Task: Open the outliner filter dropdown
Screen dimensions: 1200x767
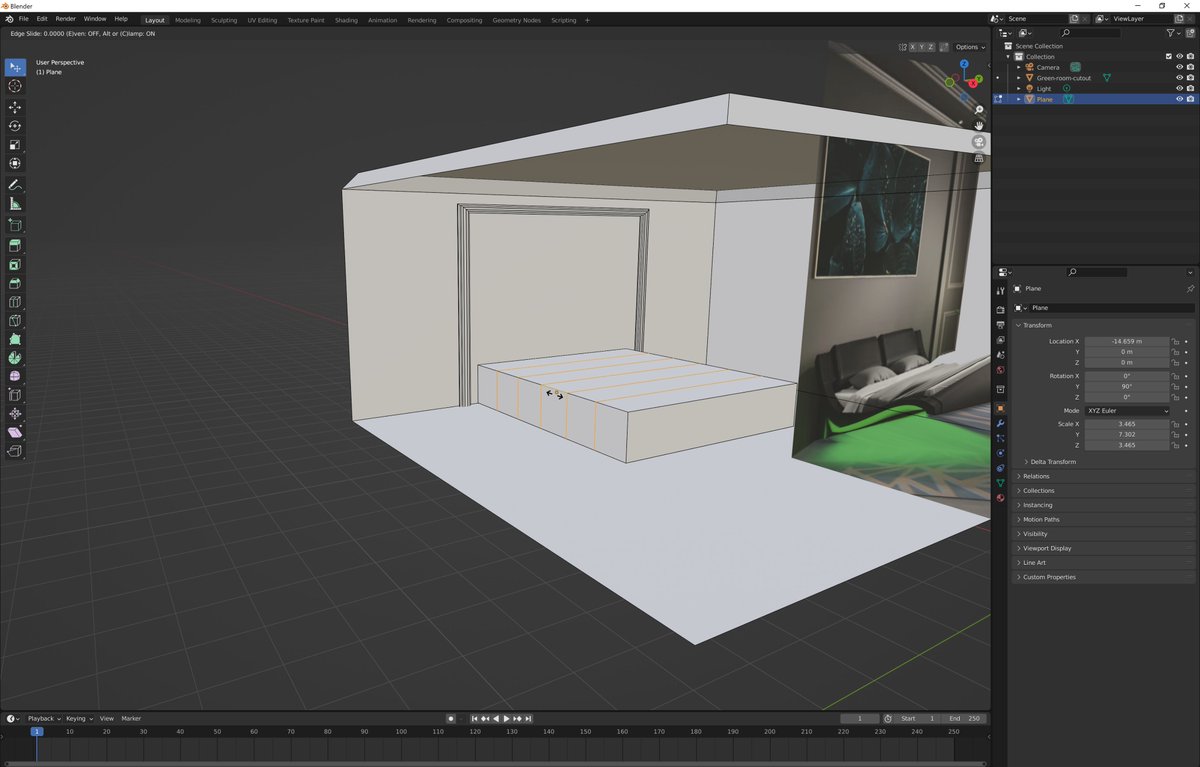Action: [1174, 33]
